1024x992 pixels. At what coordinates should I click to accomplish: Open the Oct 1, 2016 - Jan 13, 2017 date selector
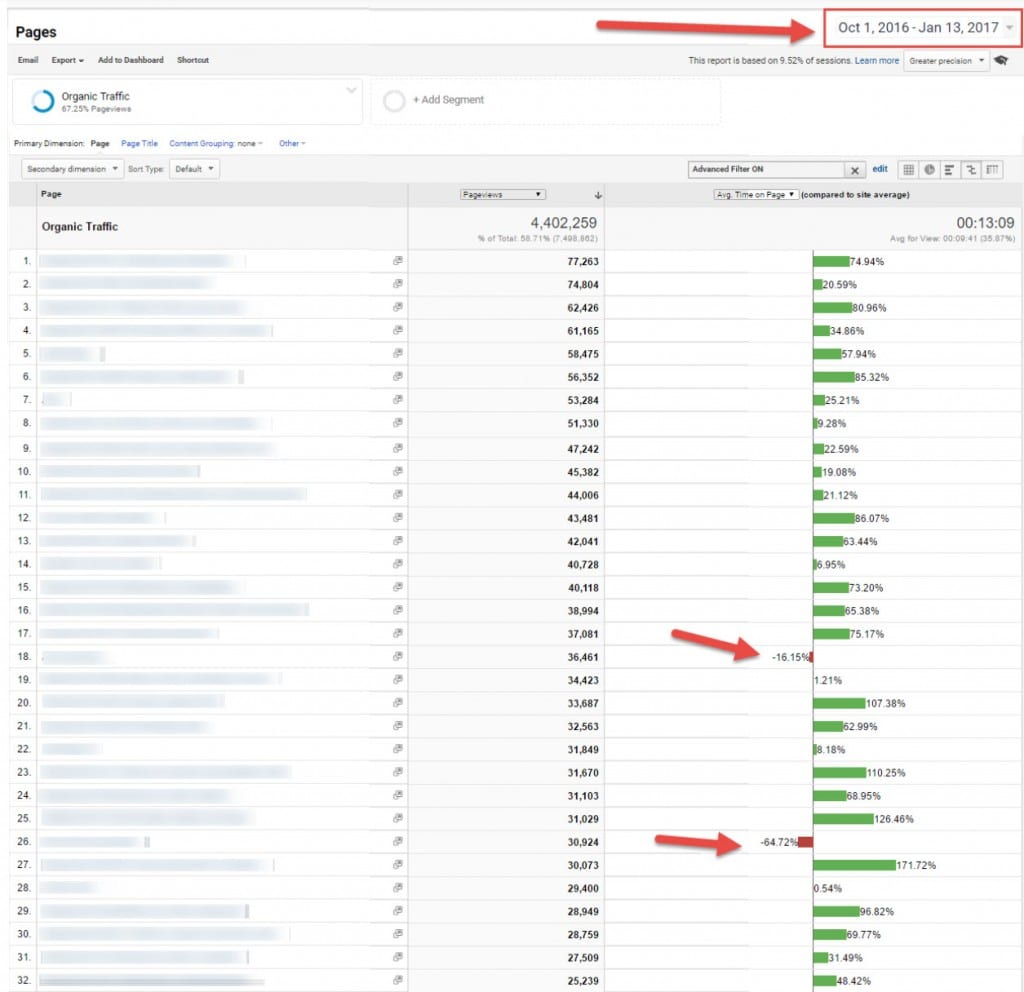tap(919, 27)
